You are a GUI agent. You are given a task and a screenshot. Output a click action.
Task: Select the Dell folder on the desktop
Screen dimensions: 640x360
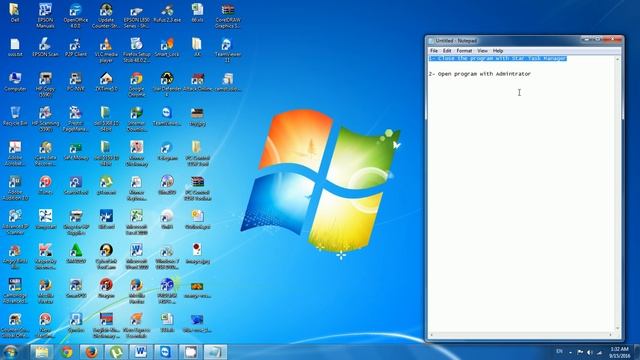pos(15,12)
